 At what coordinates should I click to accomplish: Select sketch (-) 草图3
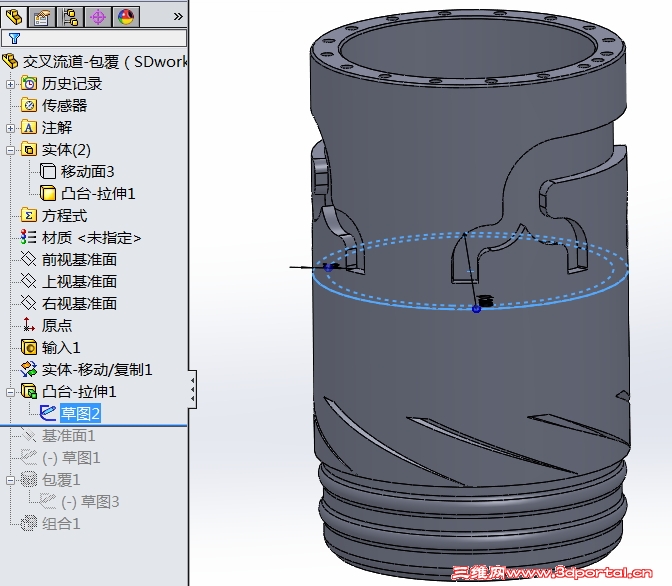pyautogui.click(x=90, y=502)
